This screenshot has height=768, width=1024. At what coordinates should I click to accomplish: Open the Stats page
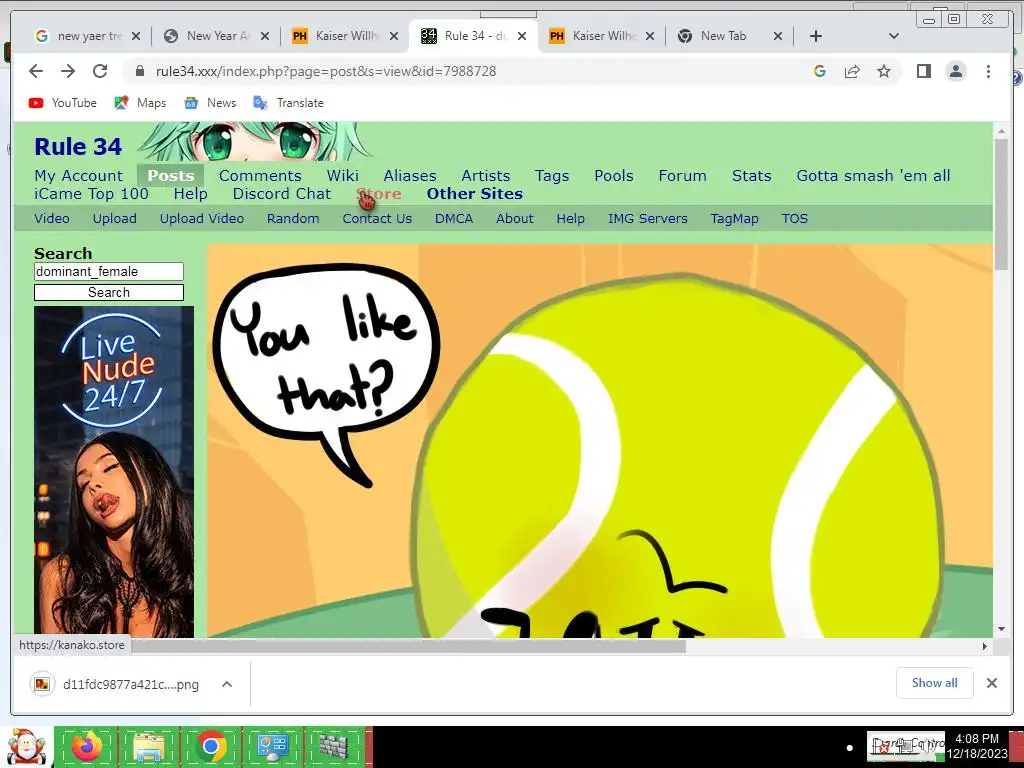point(752,176)
